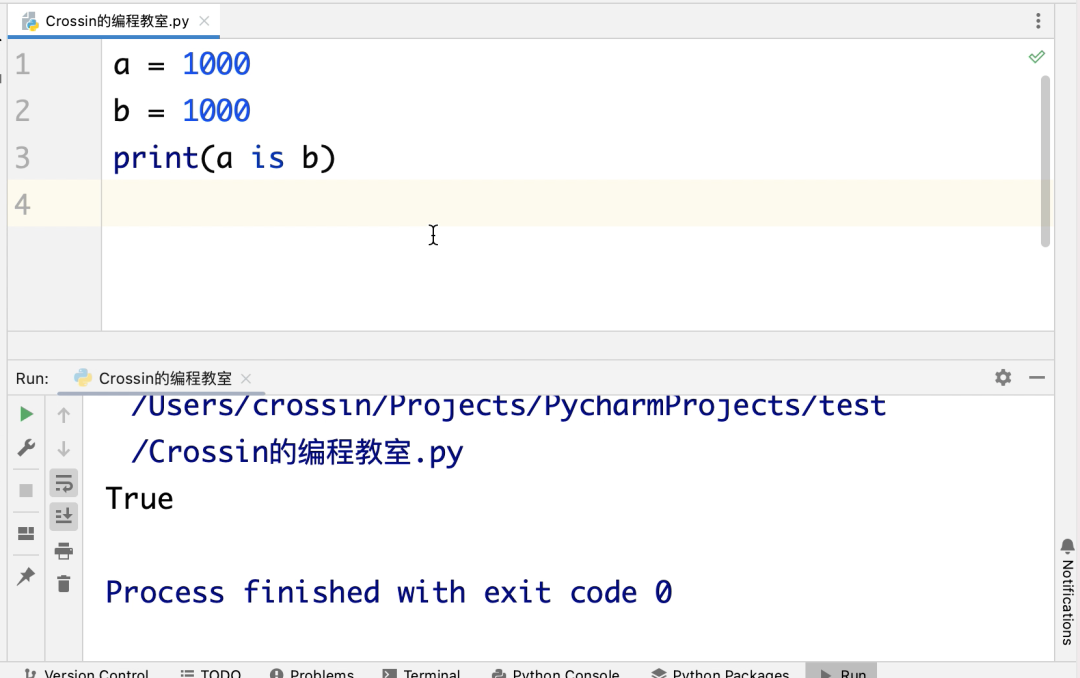
Task: Pin the Run tab with pin icon
Action: pyautogui.click(x=26, y=576)
